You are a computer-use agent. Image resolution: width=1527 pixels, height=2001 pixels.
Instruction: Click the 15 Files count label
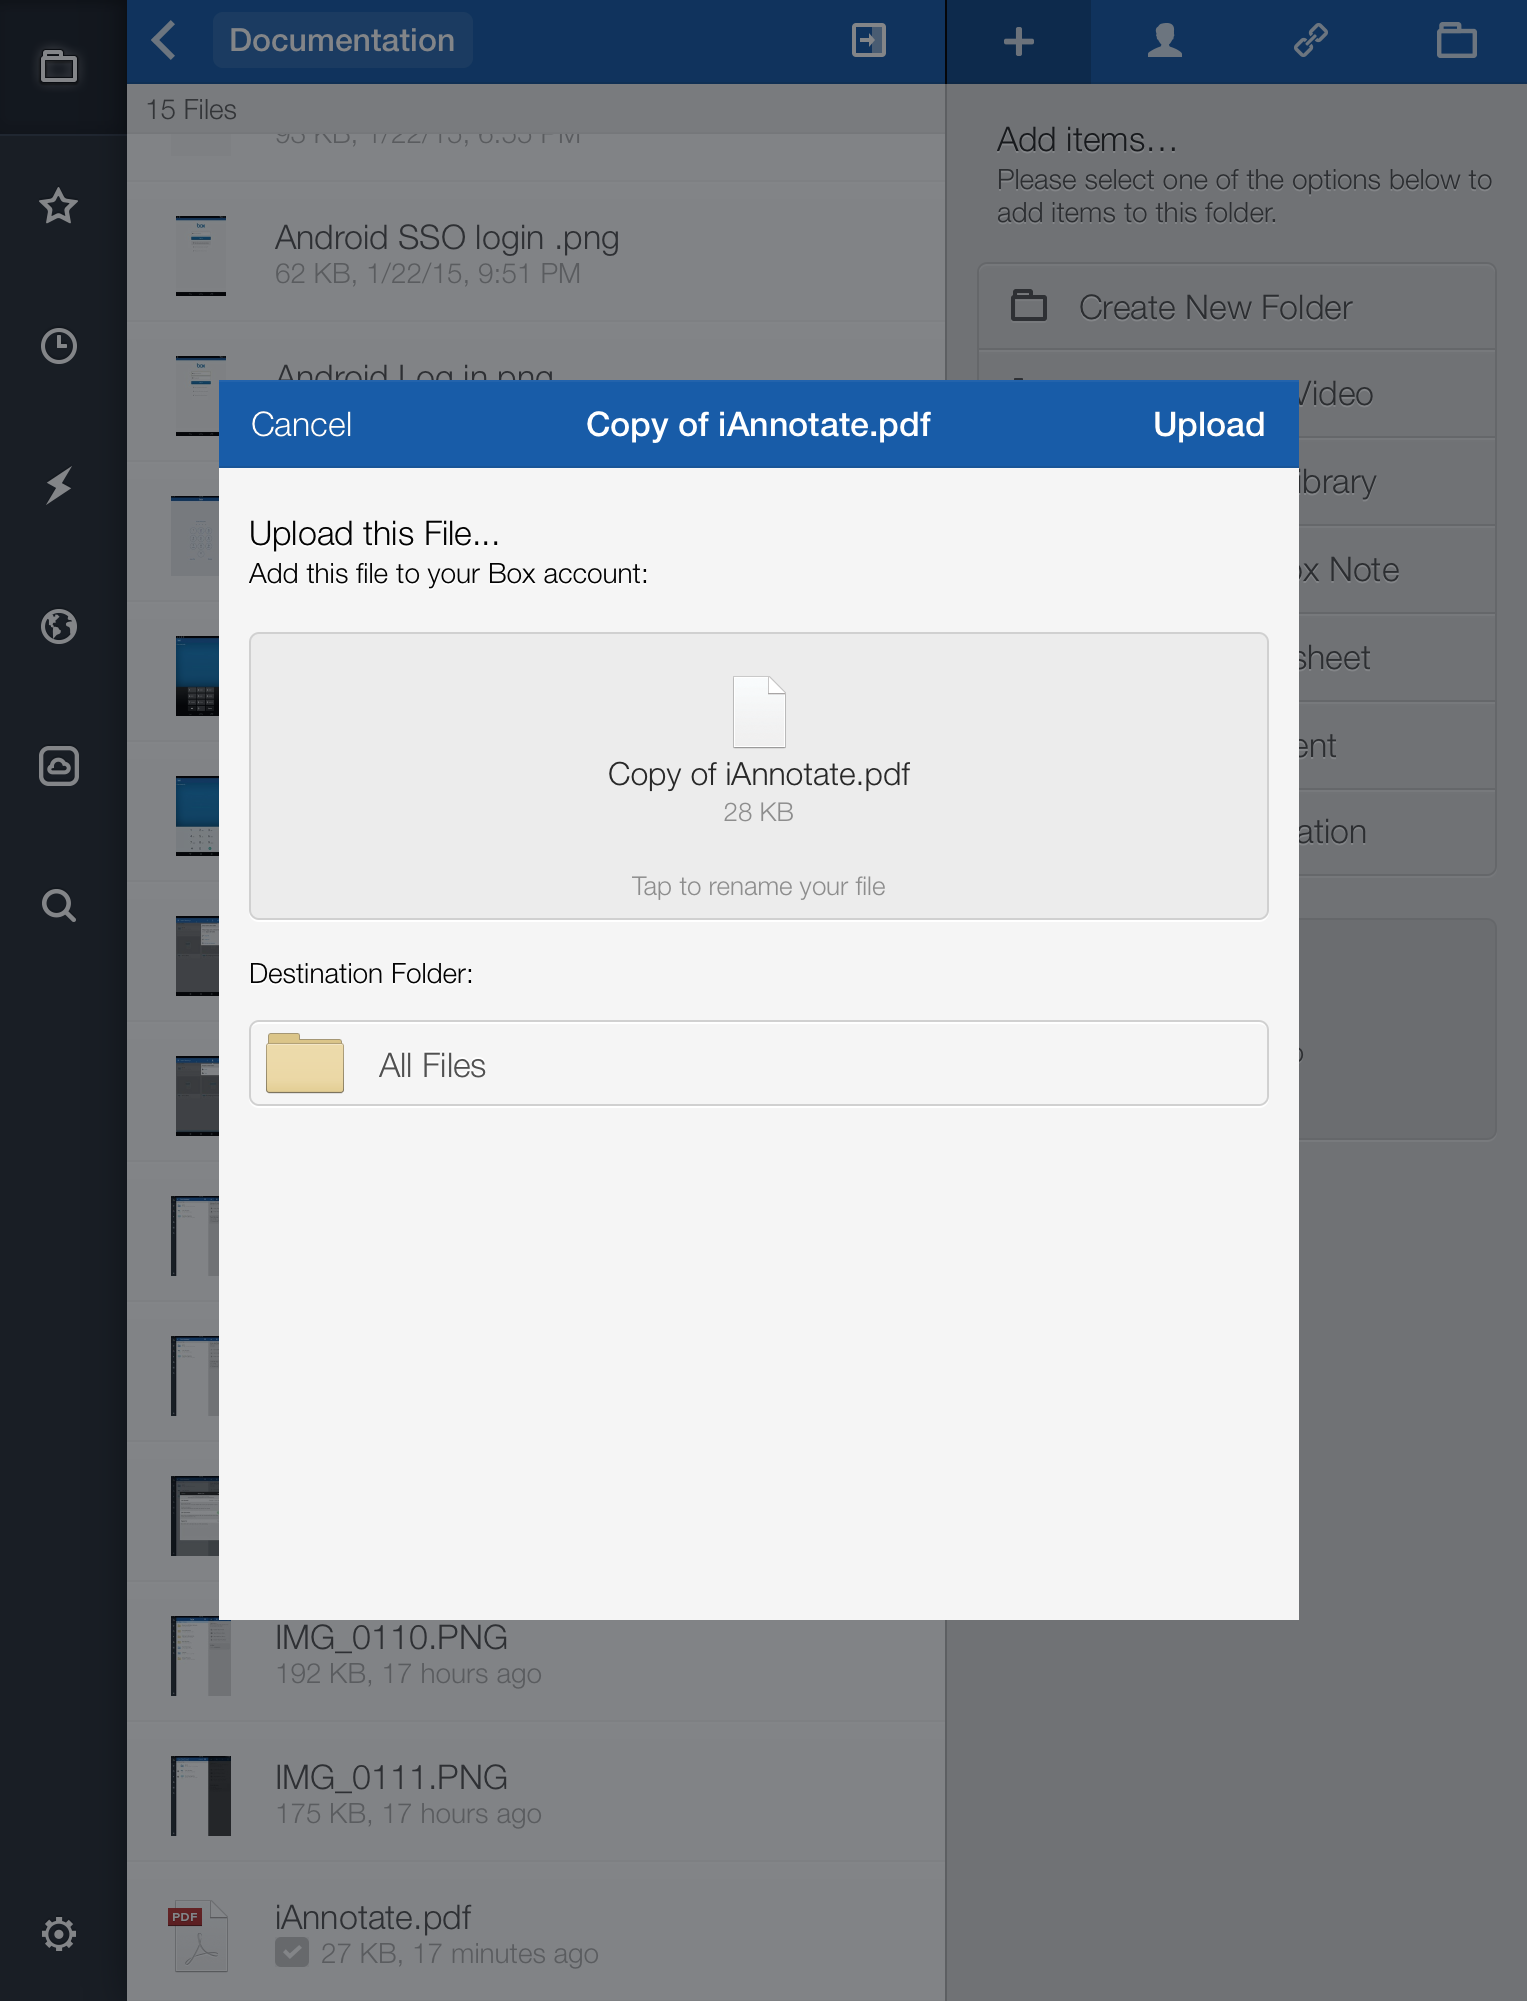coord(191,110)
